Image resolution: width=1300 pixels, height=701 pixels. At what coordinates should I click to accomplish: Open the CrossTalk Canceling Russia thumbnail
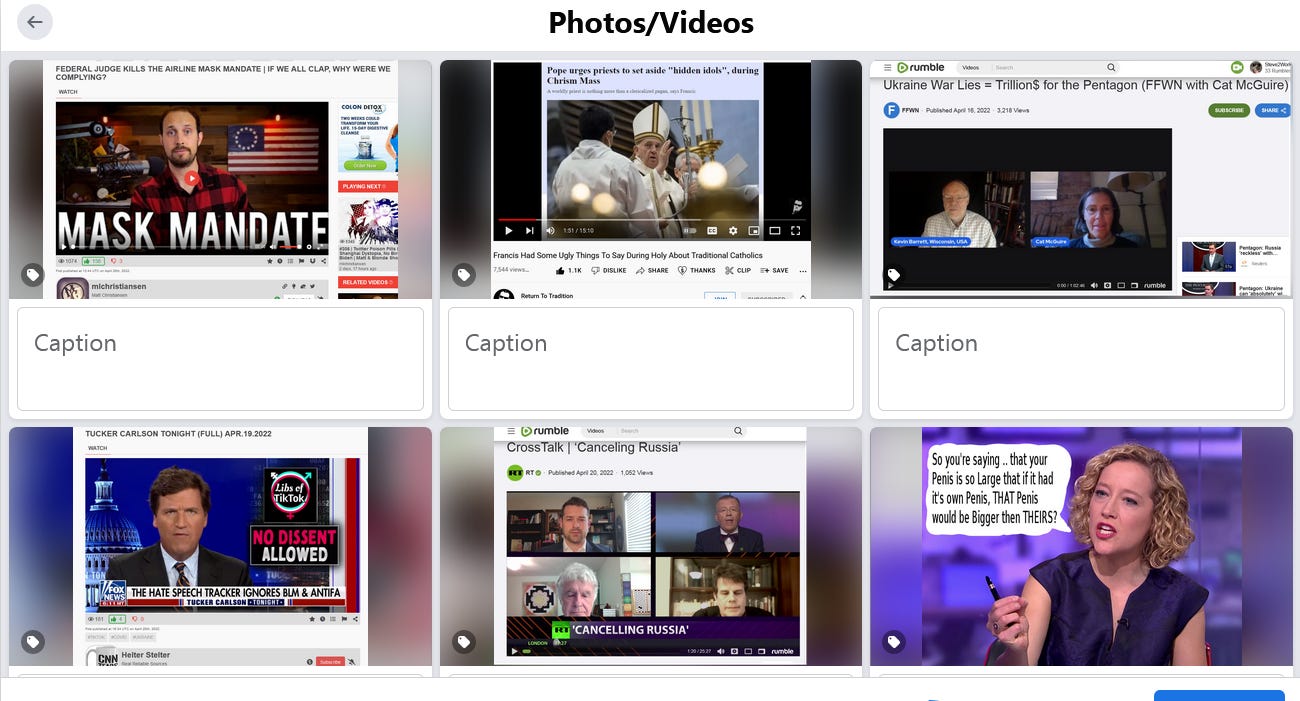(650, 546)
